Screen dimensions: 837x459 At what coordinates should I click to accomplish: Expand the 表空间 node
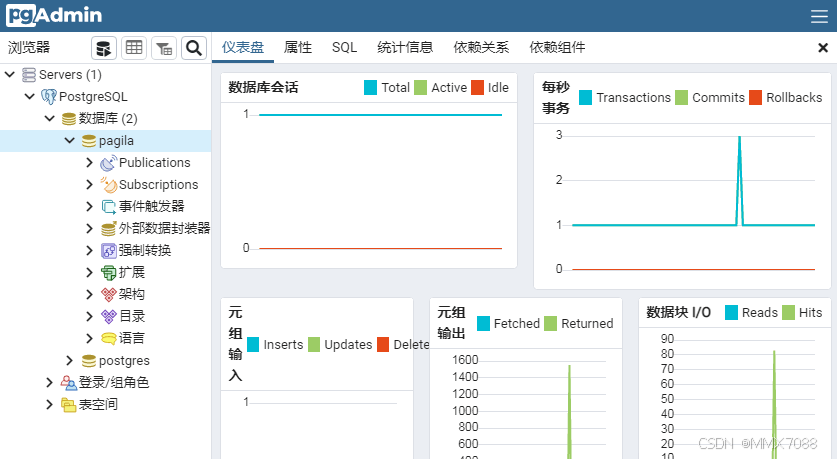[49, 405]
